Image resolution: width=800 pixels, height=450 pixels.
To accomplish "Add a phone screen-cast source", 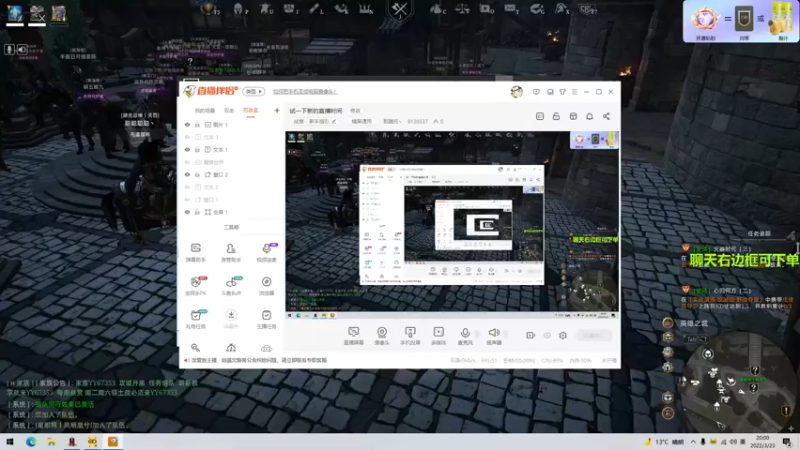I will point(410,336).
